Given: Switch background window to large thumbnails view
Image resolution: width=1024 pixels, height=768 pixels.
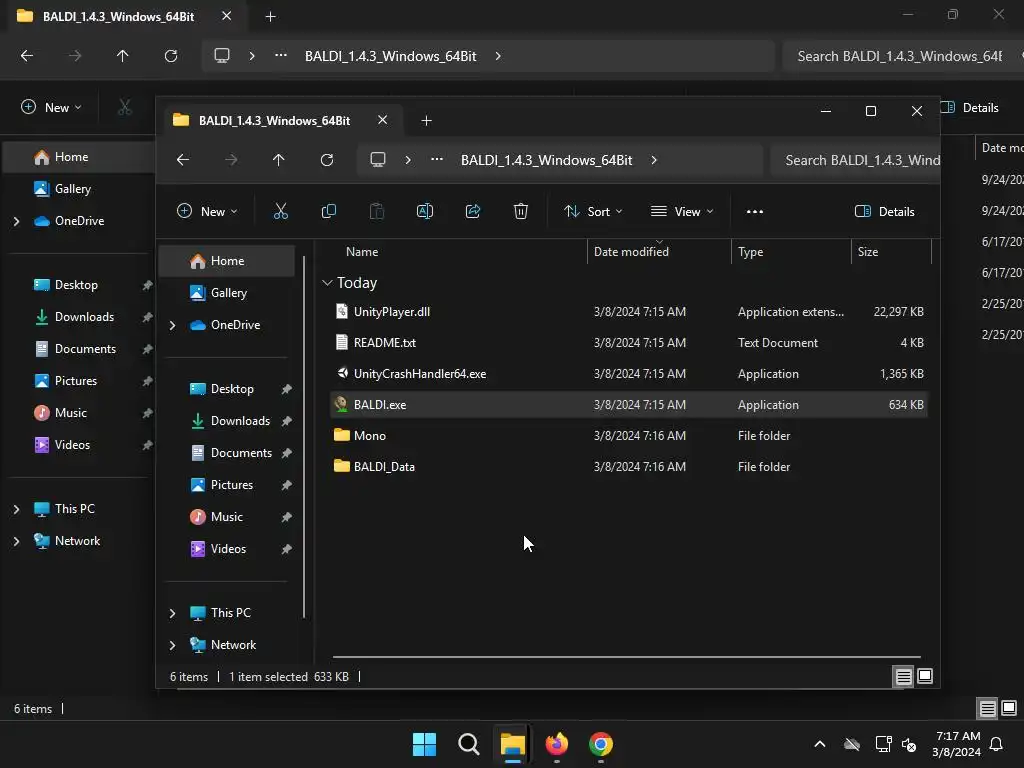Looking at the screenshot, I should tap(1009, 709).
